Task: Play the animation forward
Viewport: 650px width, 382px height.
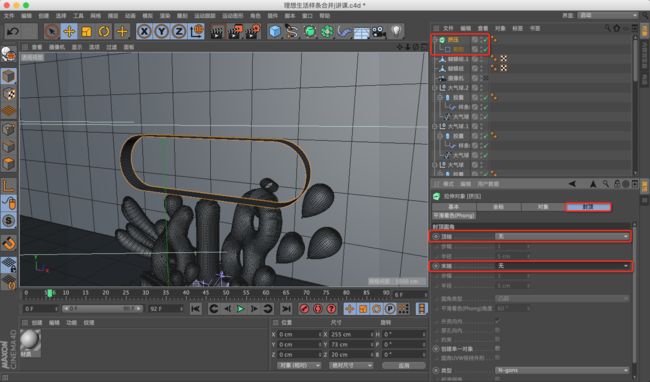Action: point(240,309)
